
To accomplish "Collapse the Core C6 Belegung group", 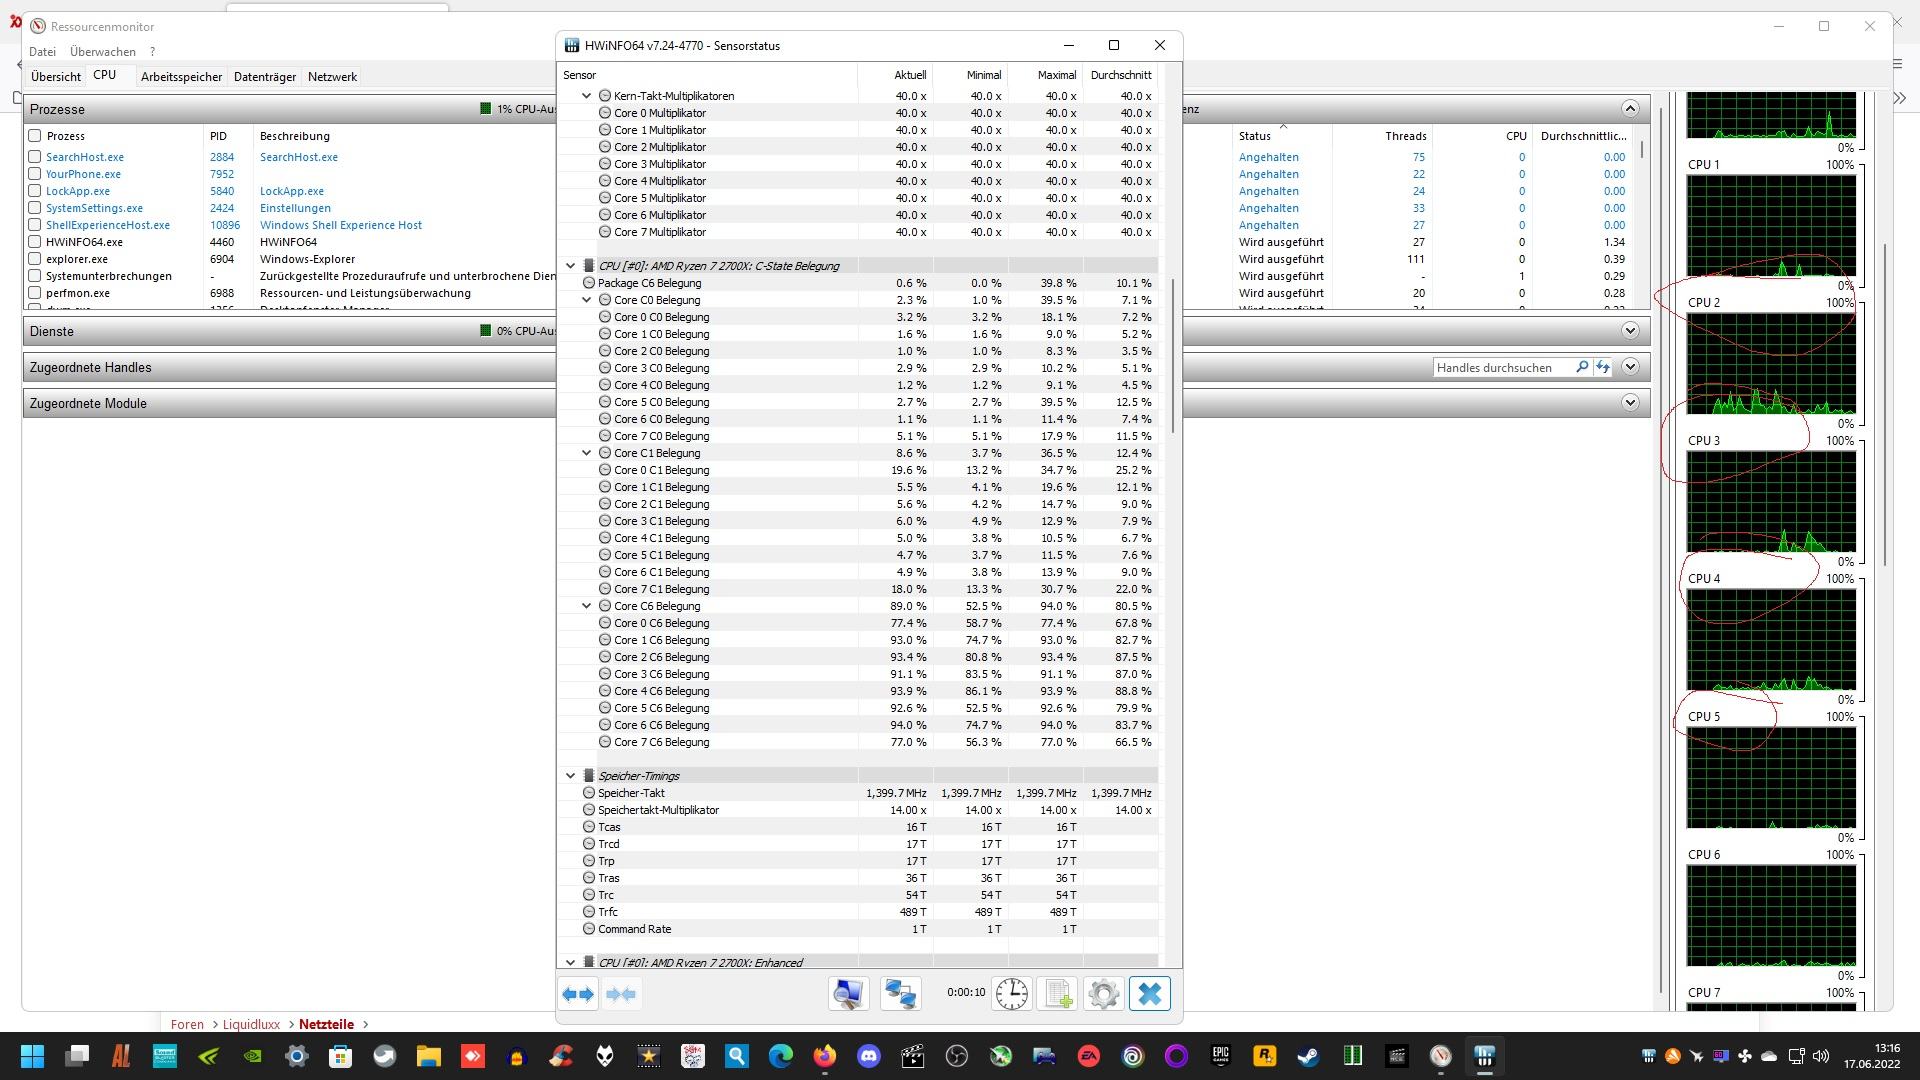I will coord(587,606).
